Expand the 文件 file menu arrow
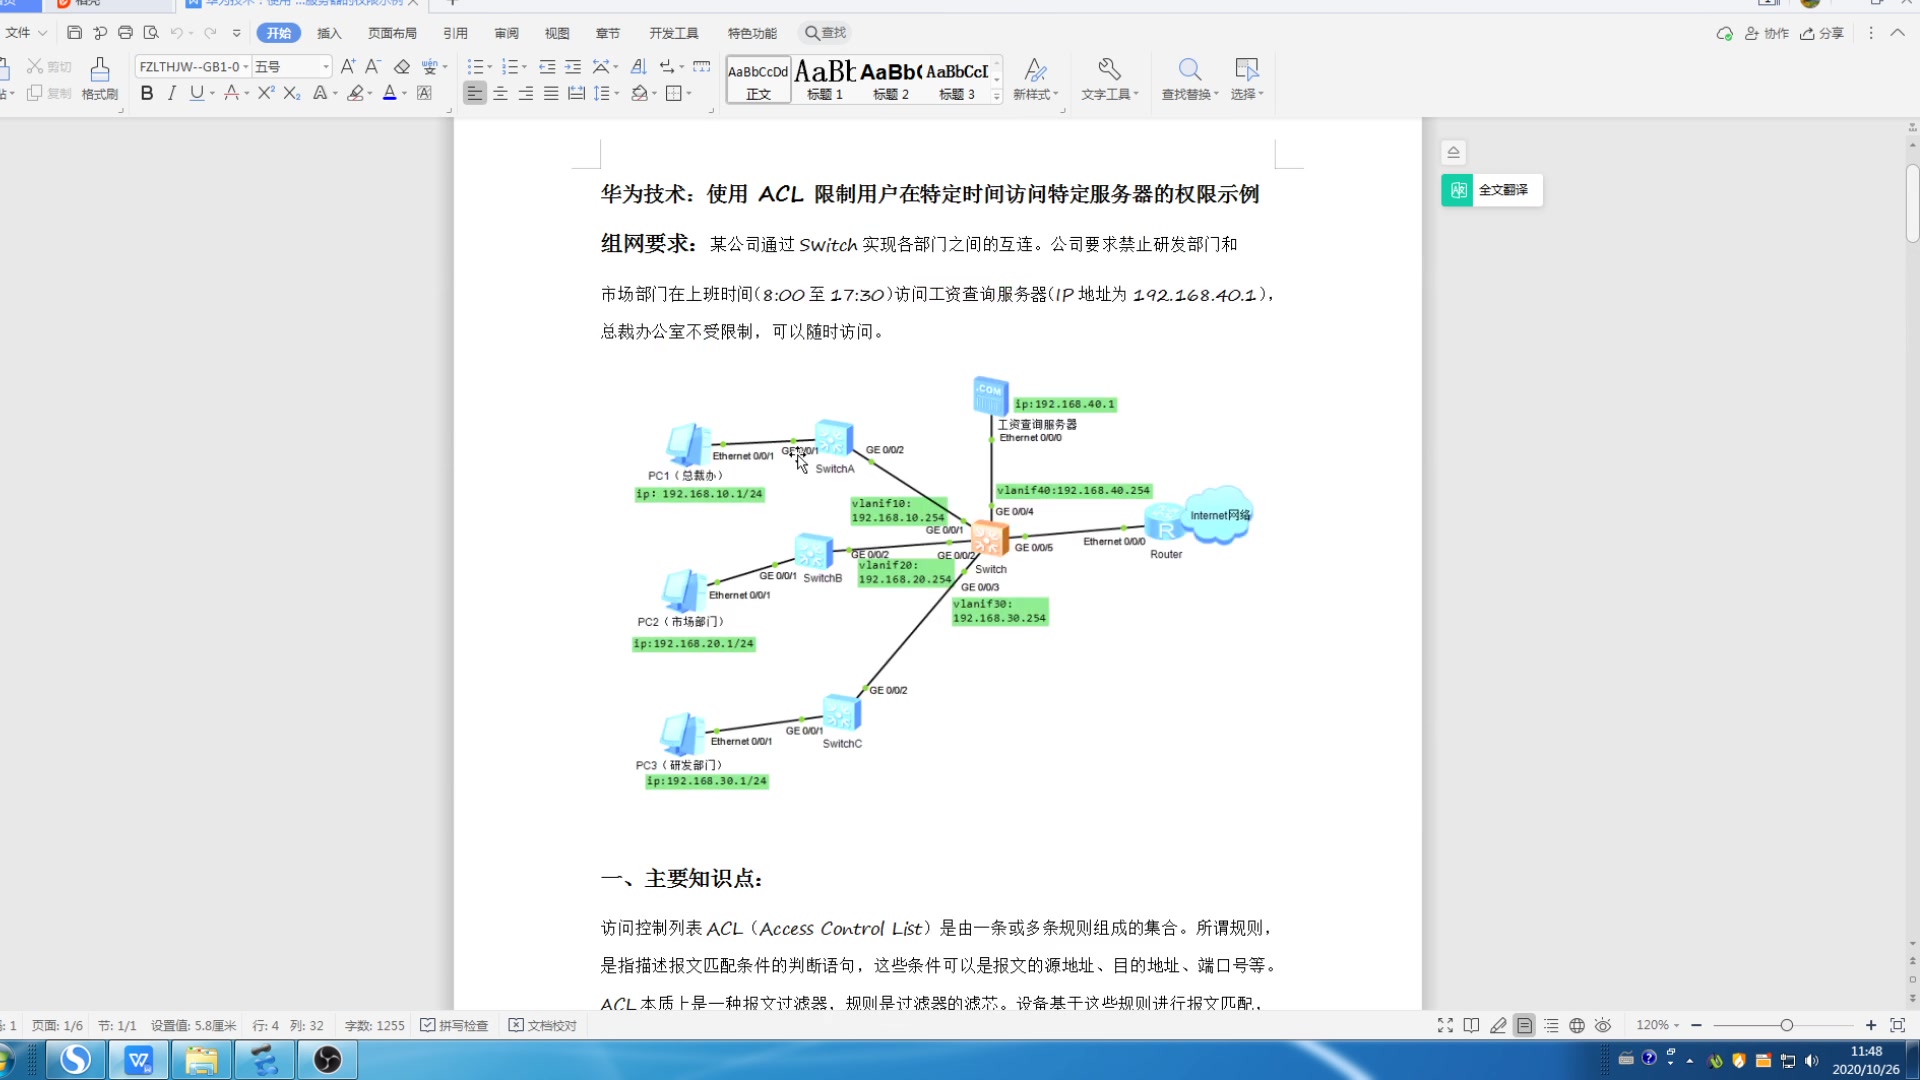This screenshot has height=1080, width=1920. [43, 33]
